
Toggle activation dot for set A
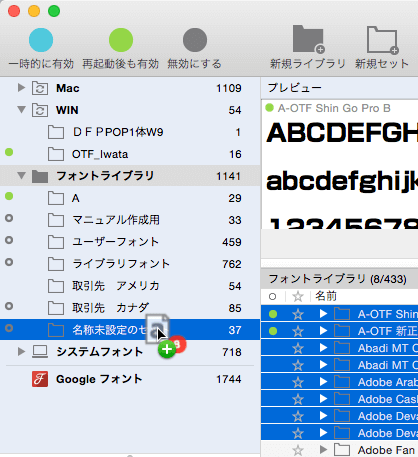pos(9,196)
